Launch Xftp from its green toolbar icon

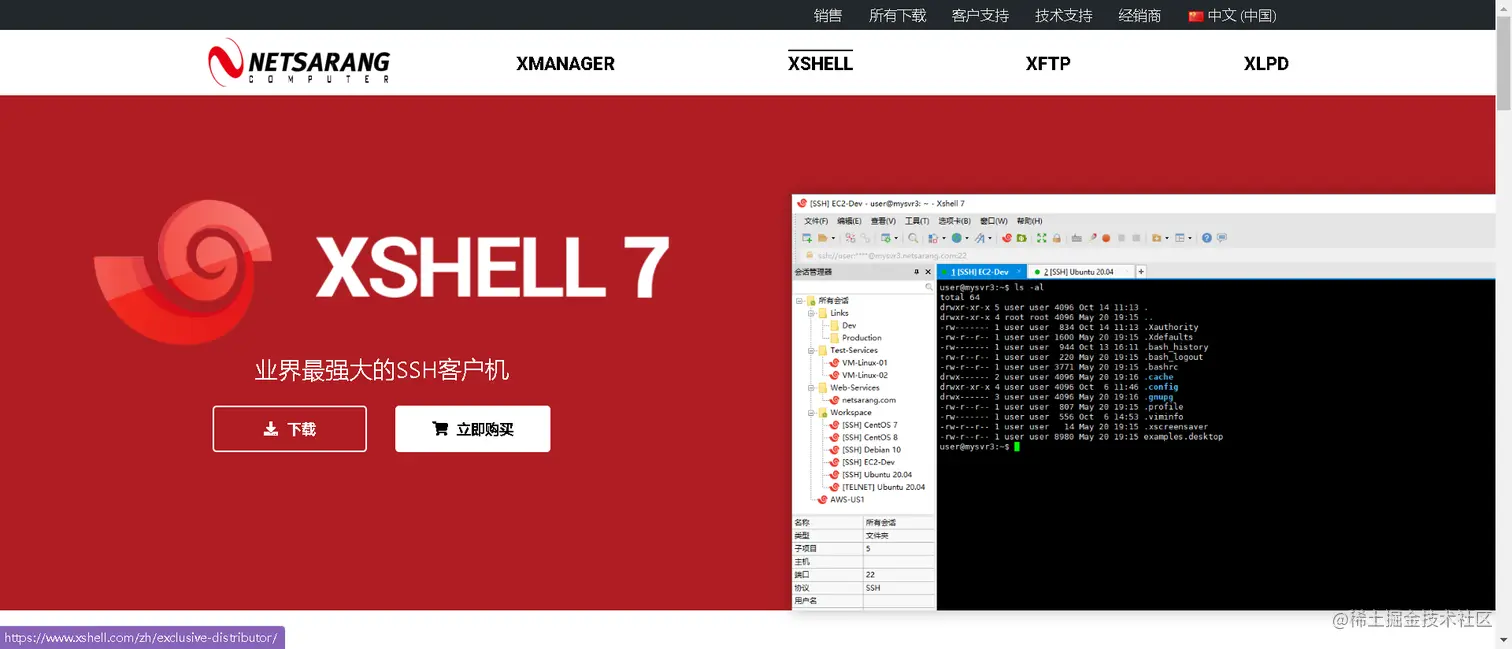(x=1021, y=238)
